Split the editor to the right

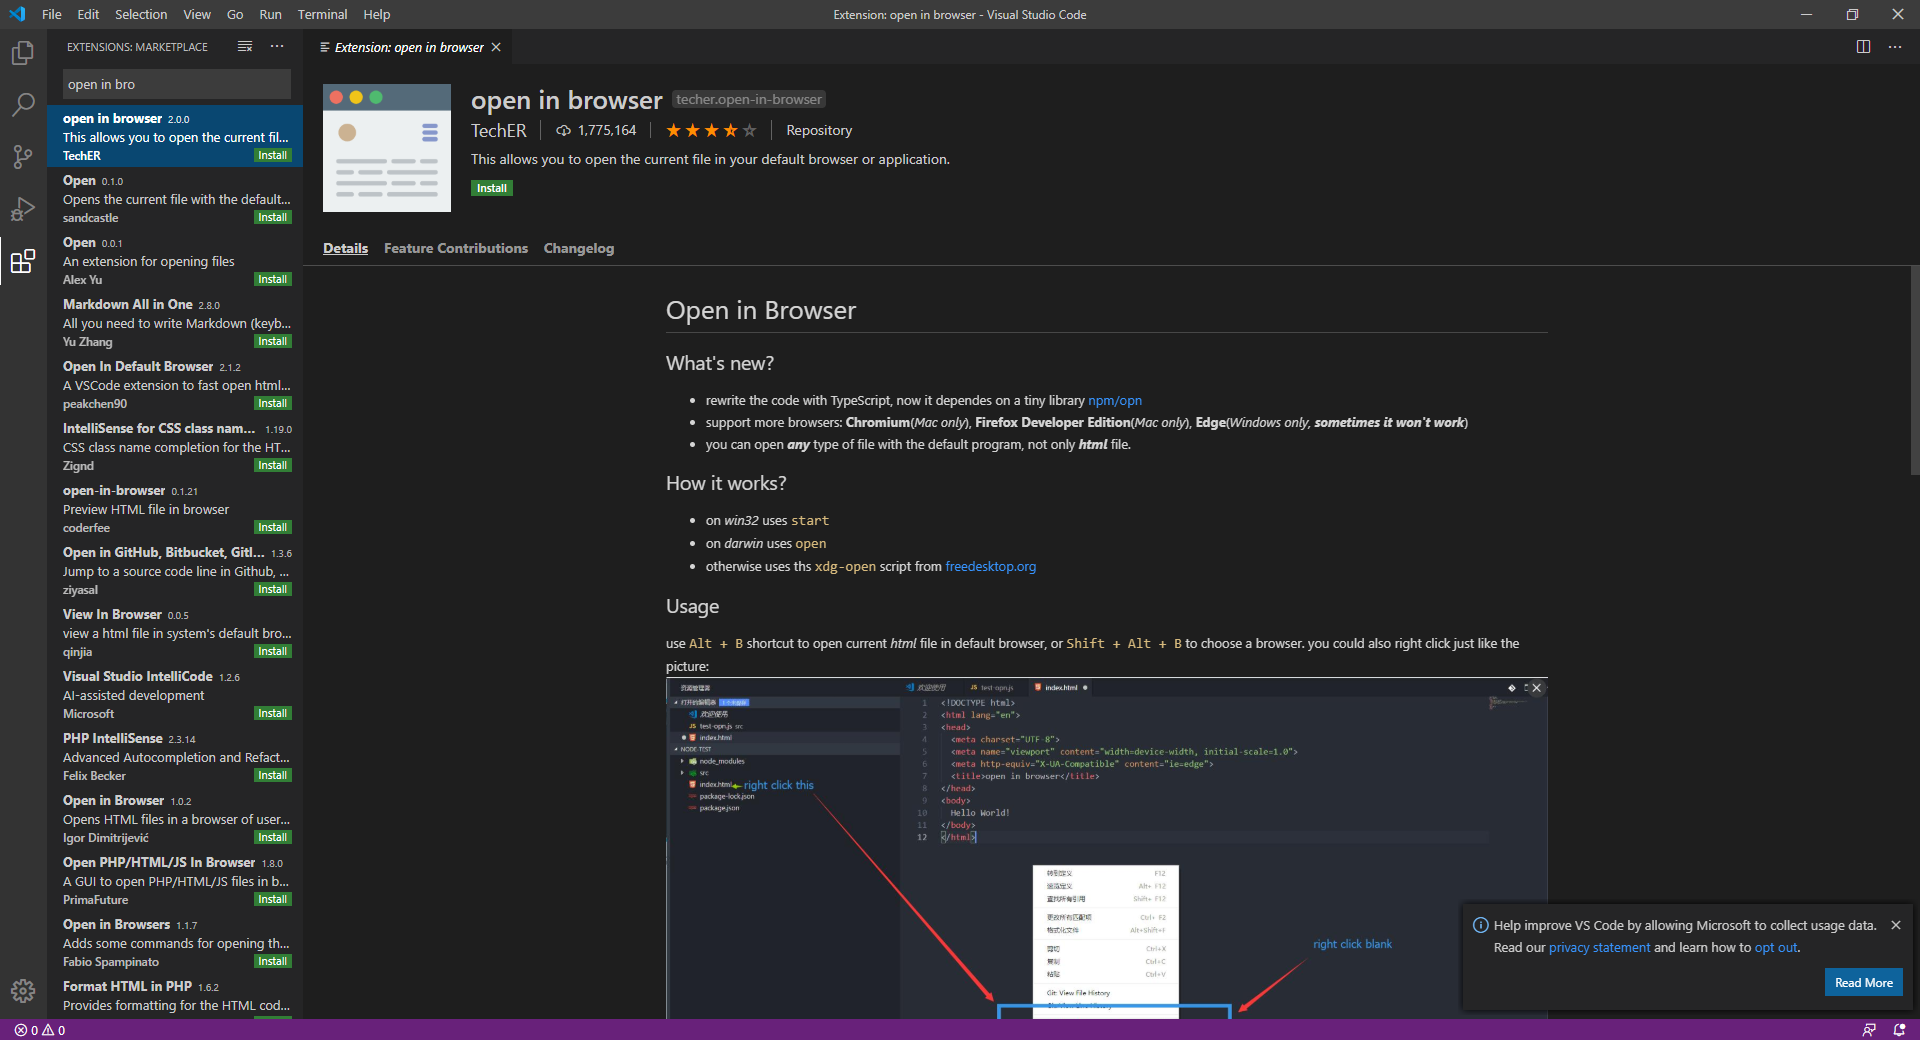click(1863, 47)
